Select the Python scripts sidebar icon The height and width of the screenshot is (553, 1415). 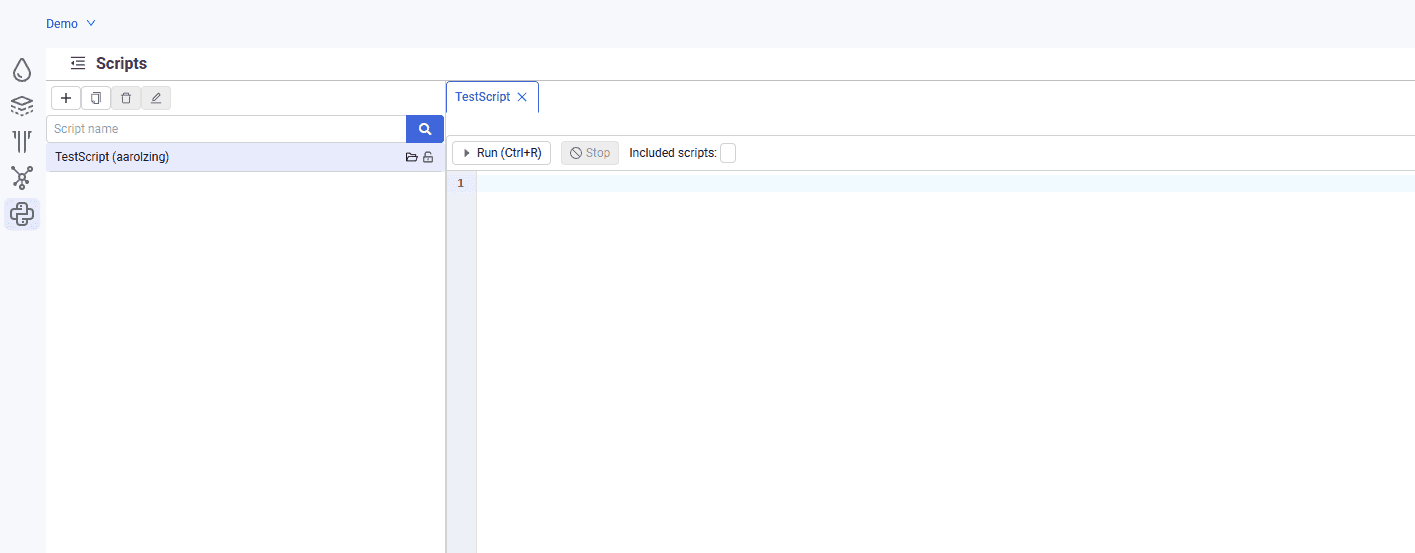[x=22, y=214]
